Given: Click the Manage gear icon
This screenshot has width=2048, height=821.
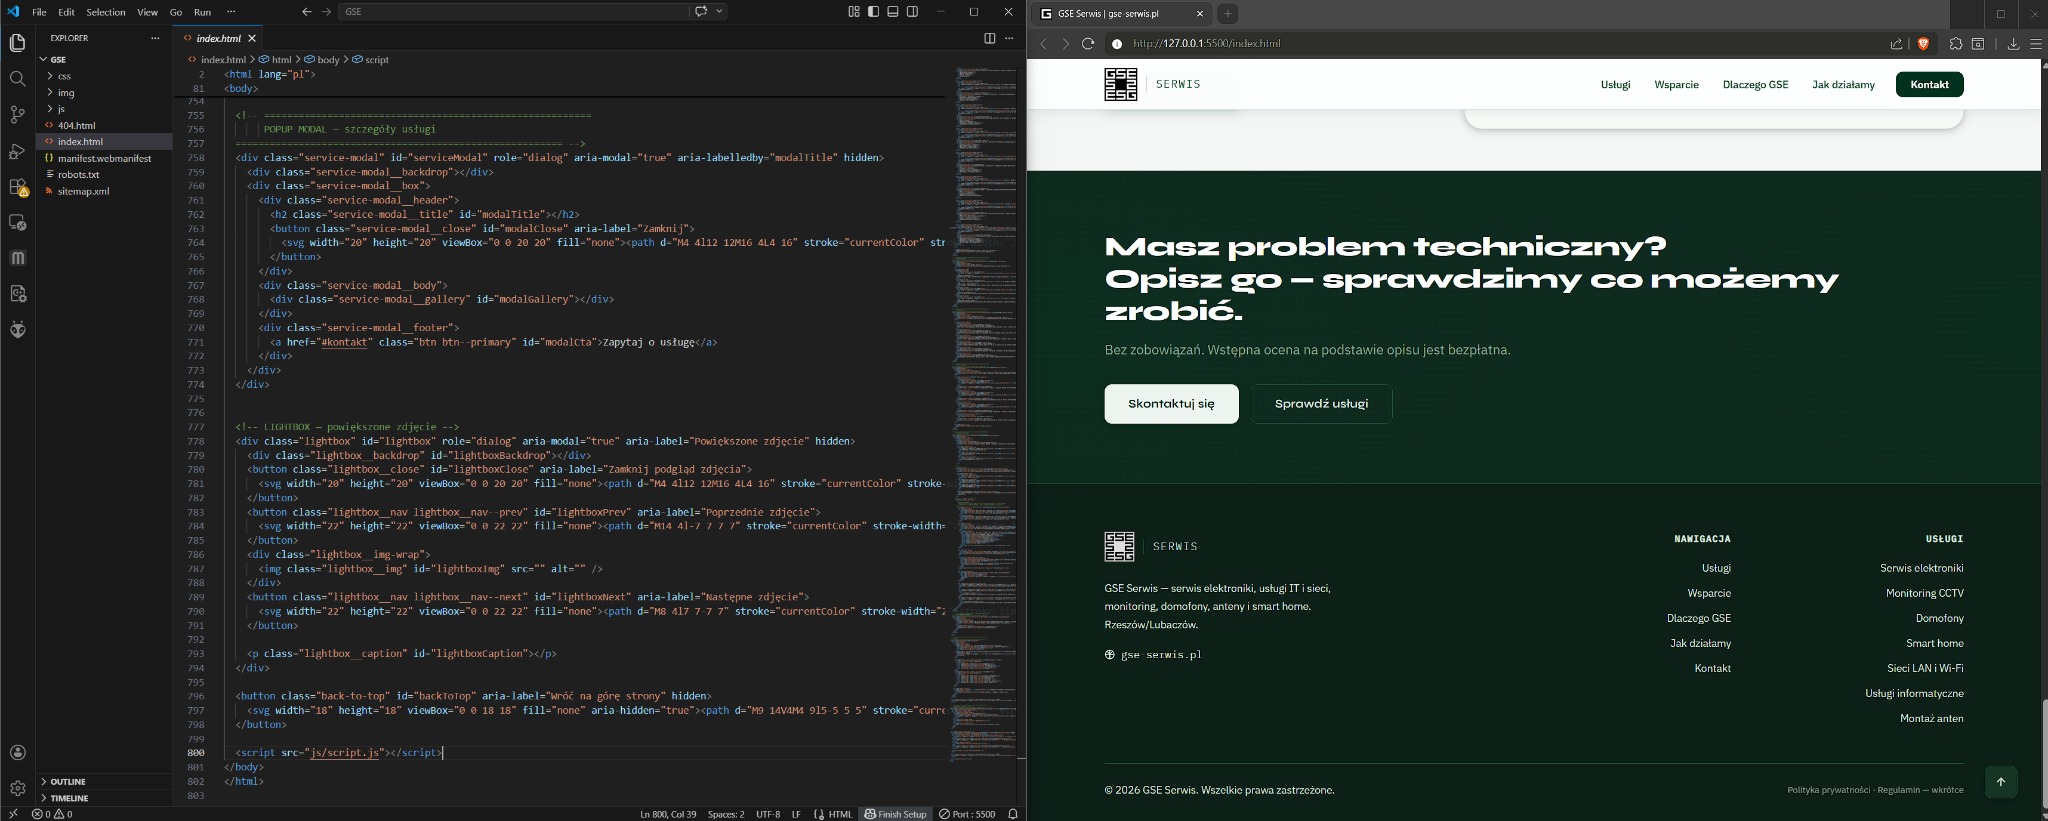Looking at the screenshot, I should [x=17, y=788].
